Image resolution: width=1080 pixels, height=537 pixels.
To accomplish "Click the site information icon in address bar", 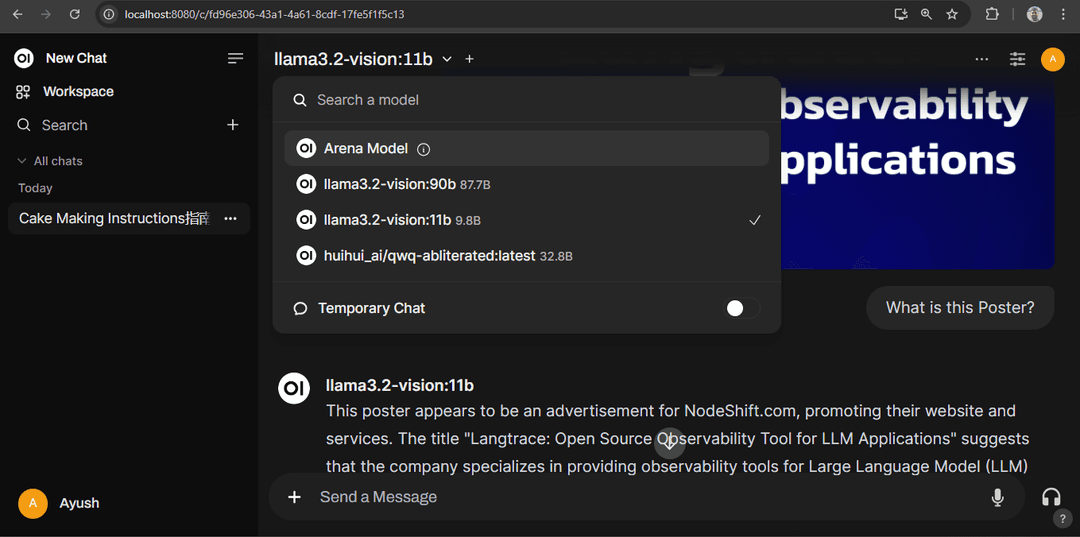I will [109, 14].
